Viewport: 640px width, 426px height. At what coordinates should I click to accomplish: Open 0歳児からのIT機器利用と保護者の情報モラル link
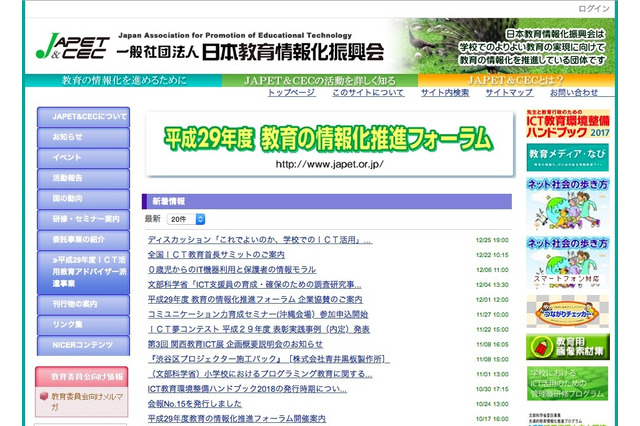[x=232, y=270]
